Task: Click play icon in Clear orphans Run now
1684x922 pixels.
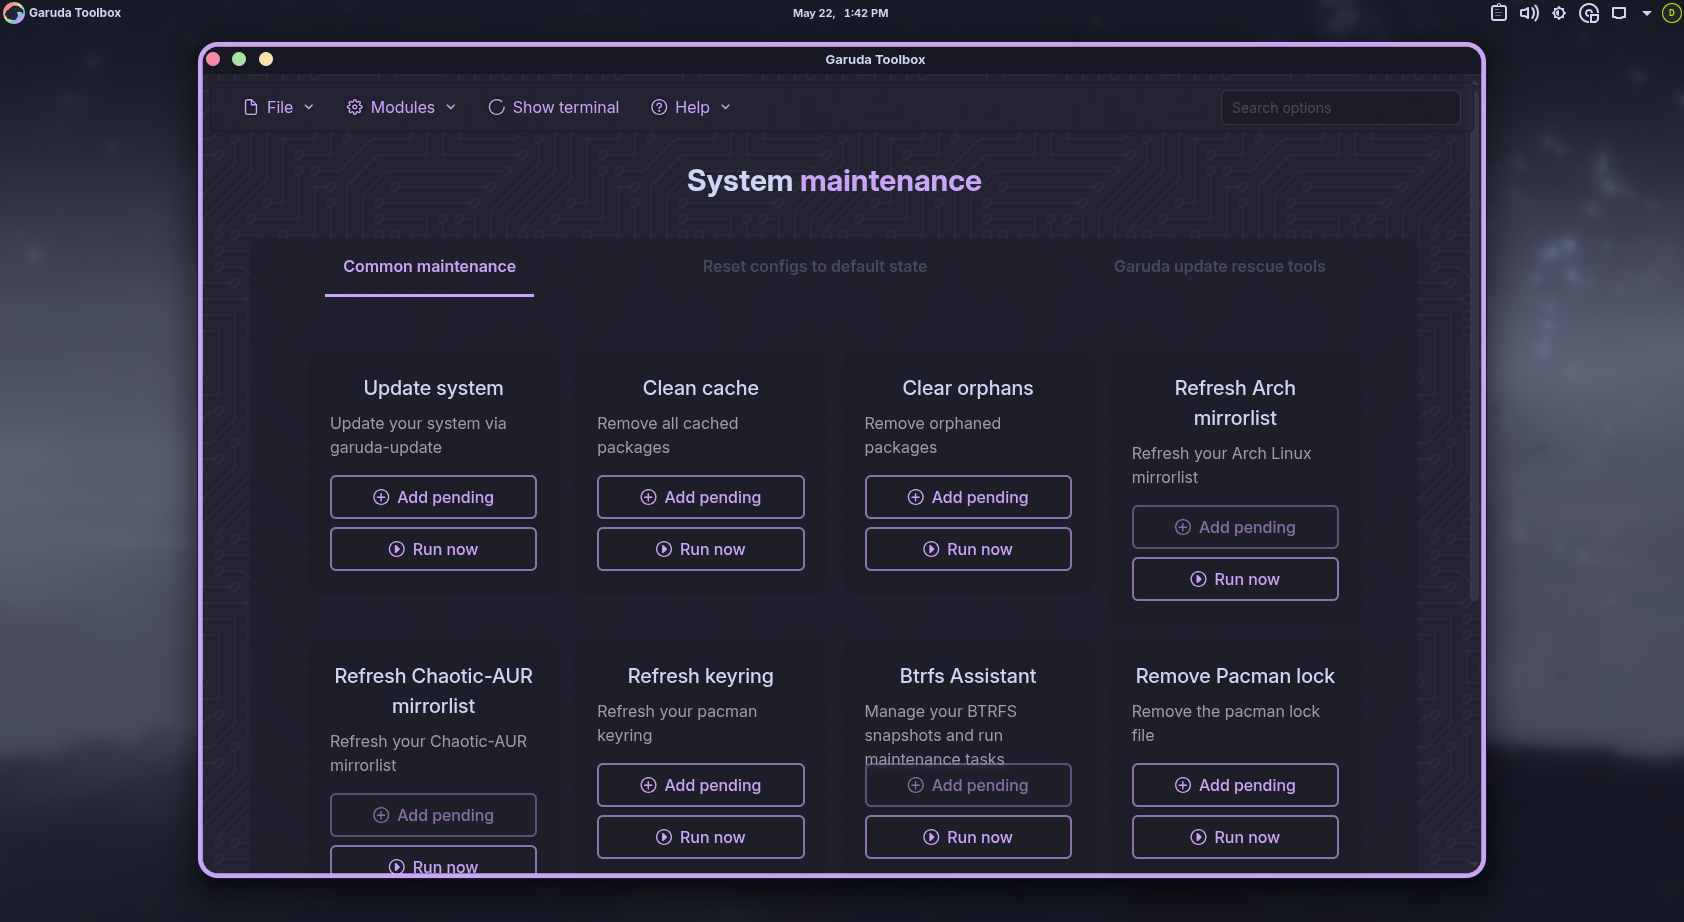Action: point(930,549)
